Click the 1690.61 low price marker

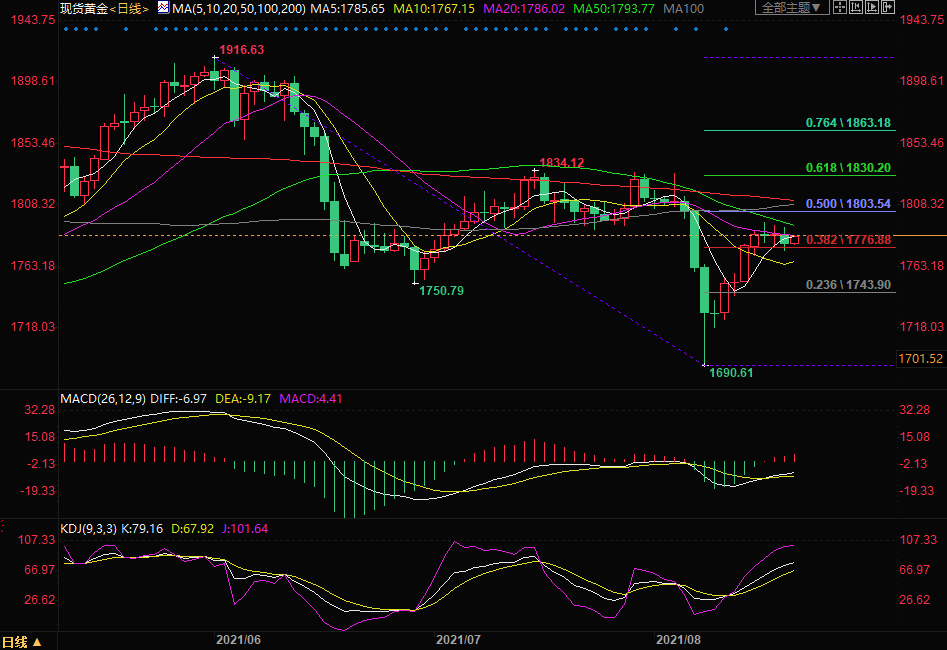pos(731,372)
